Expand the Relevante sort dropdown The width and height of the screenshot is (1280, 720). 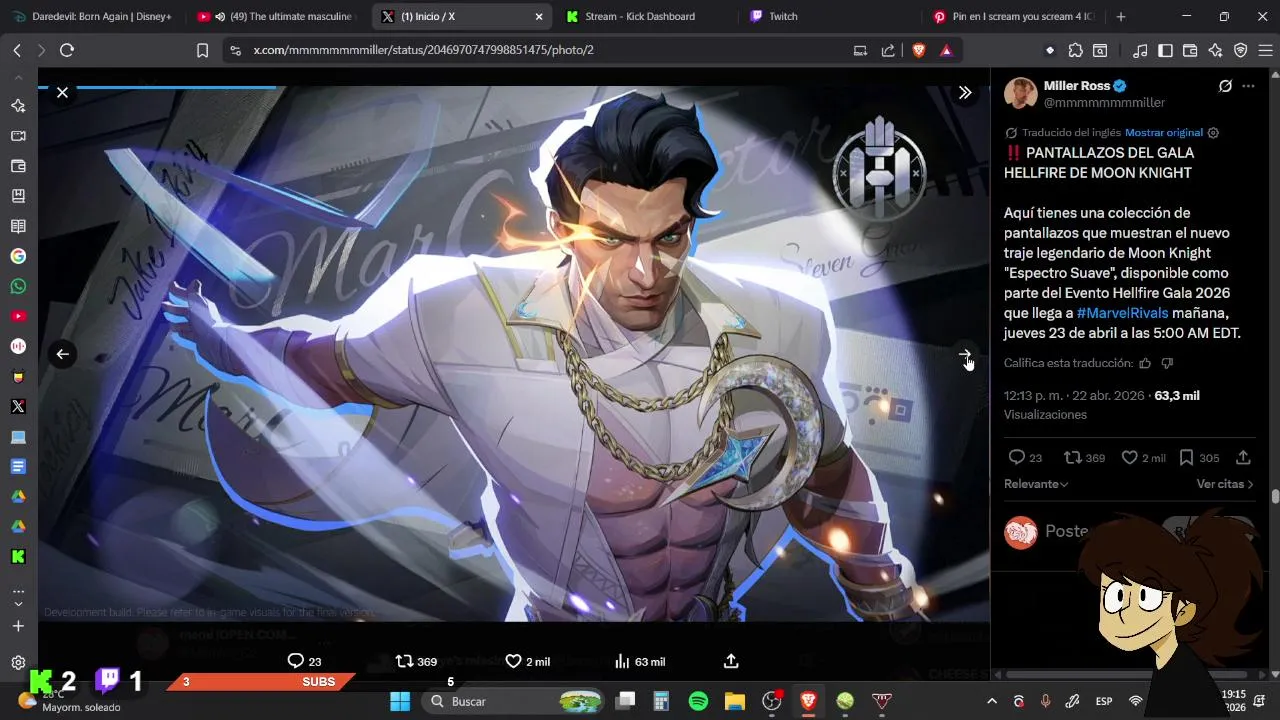tap(1036, 484)
